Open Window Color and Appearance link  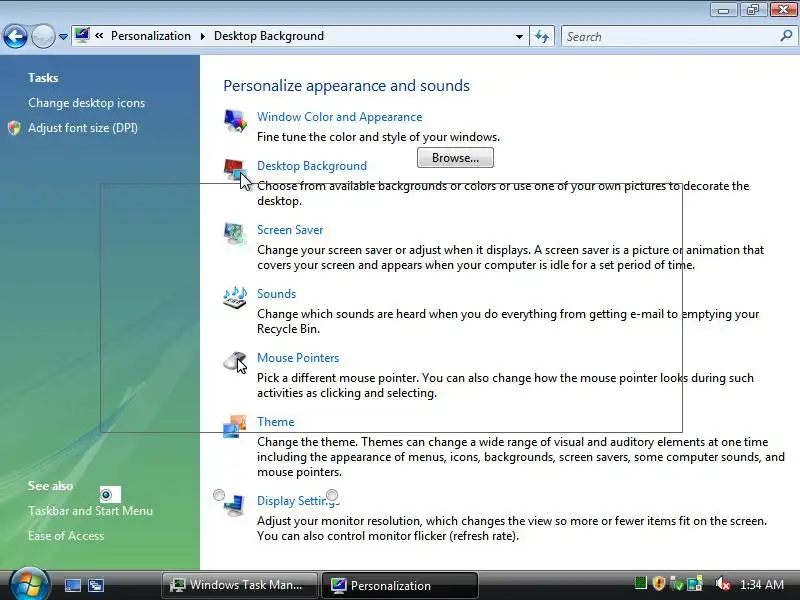tap(339, 117)
